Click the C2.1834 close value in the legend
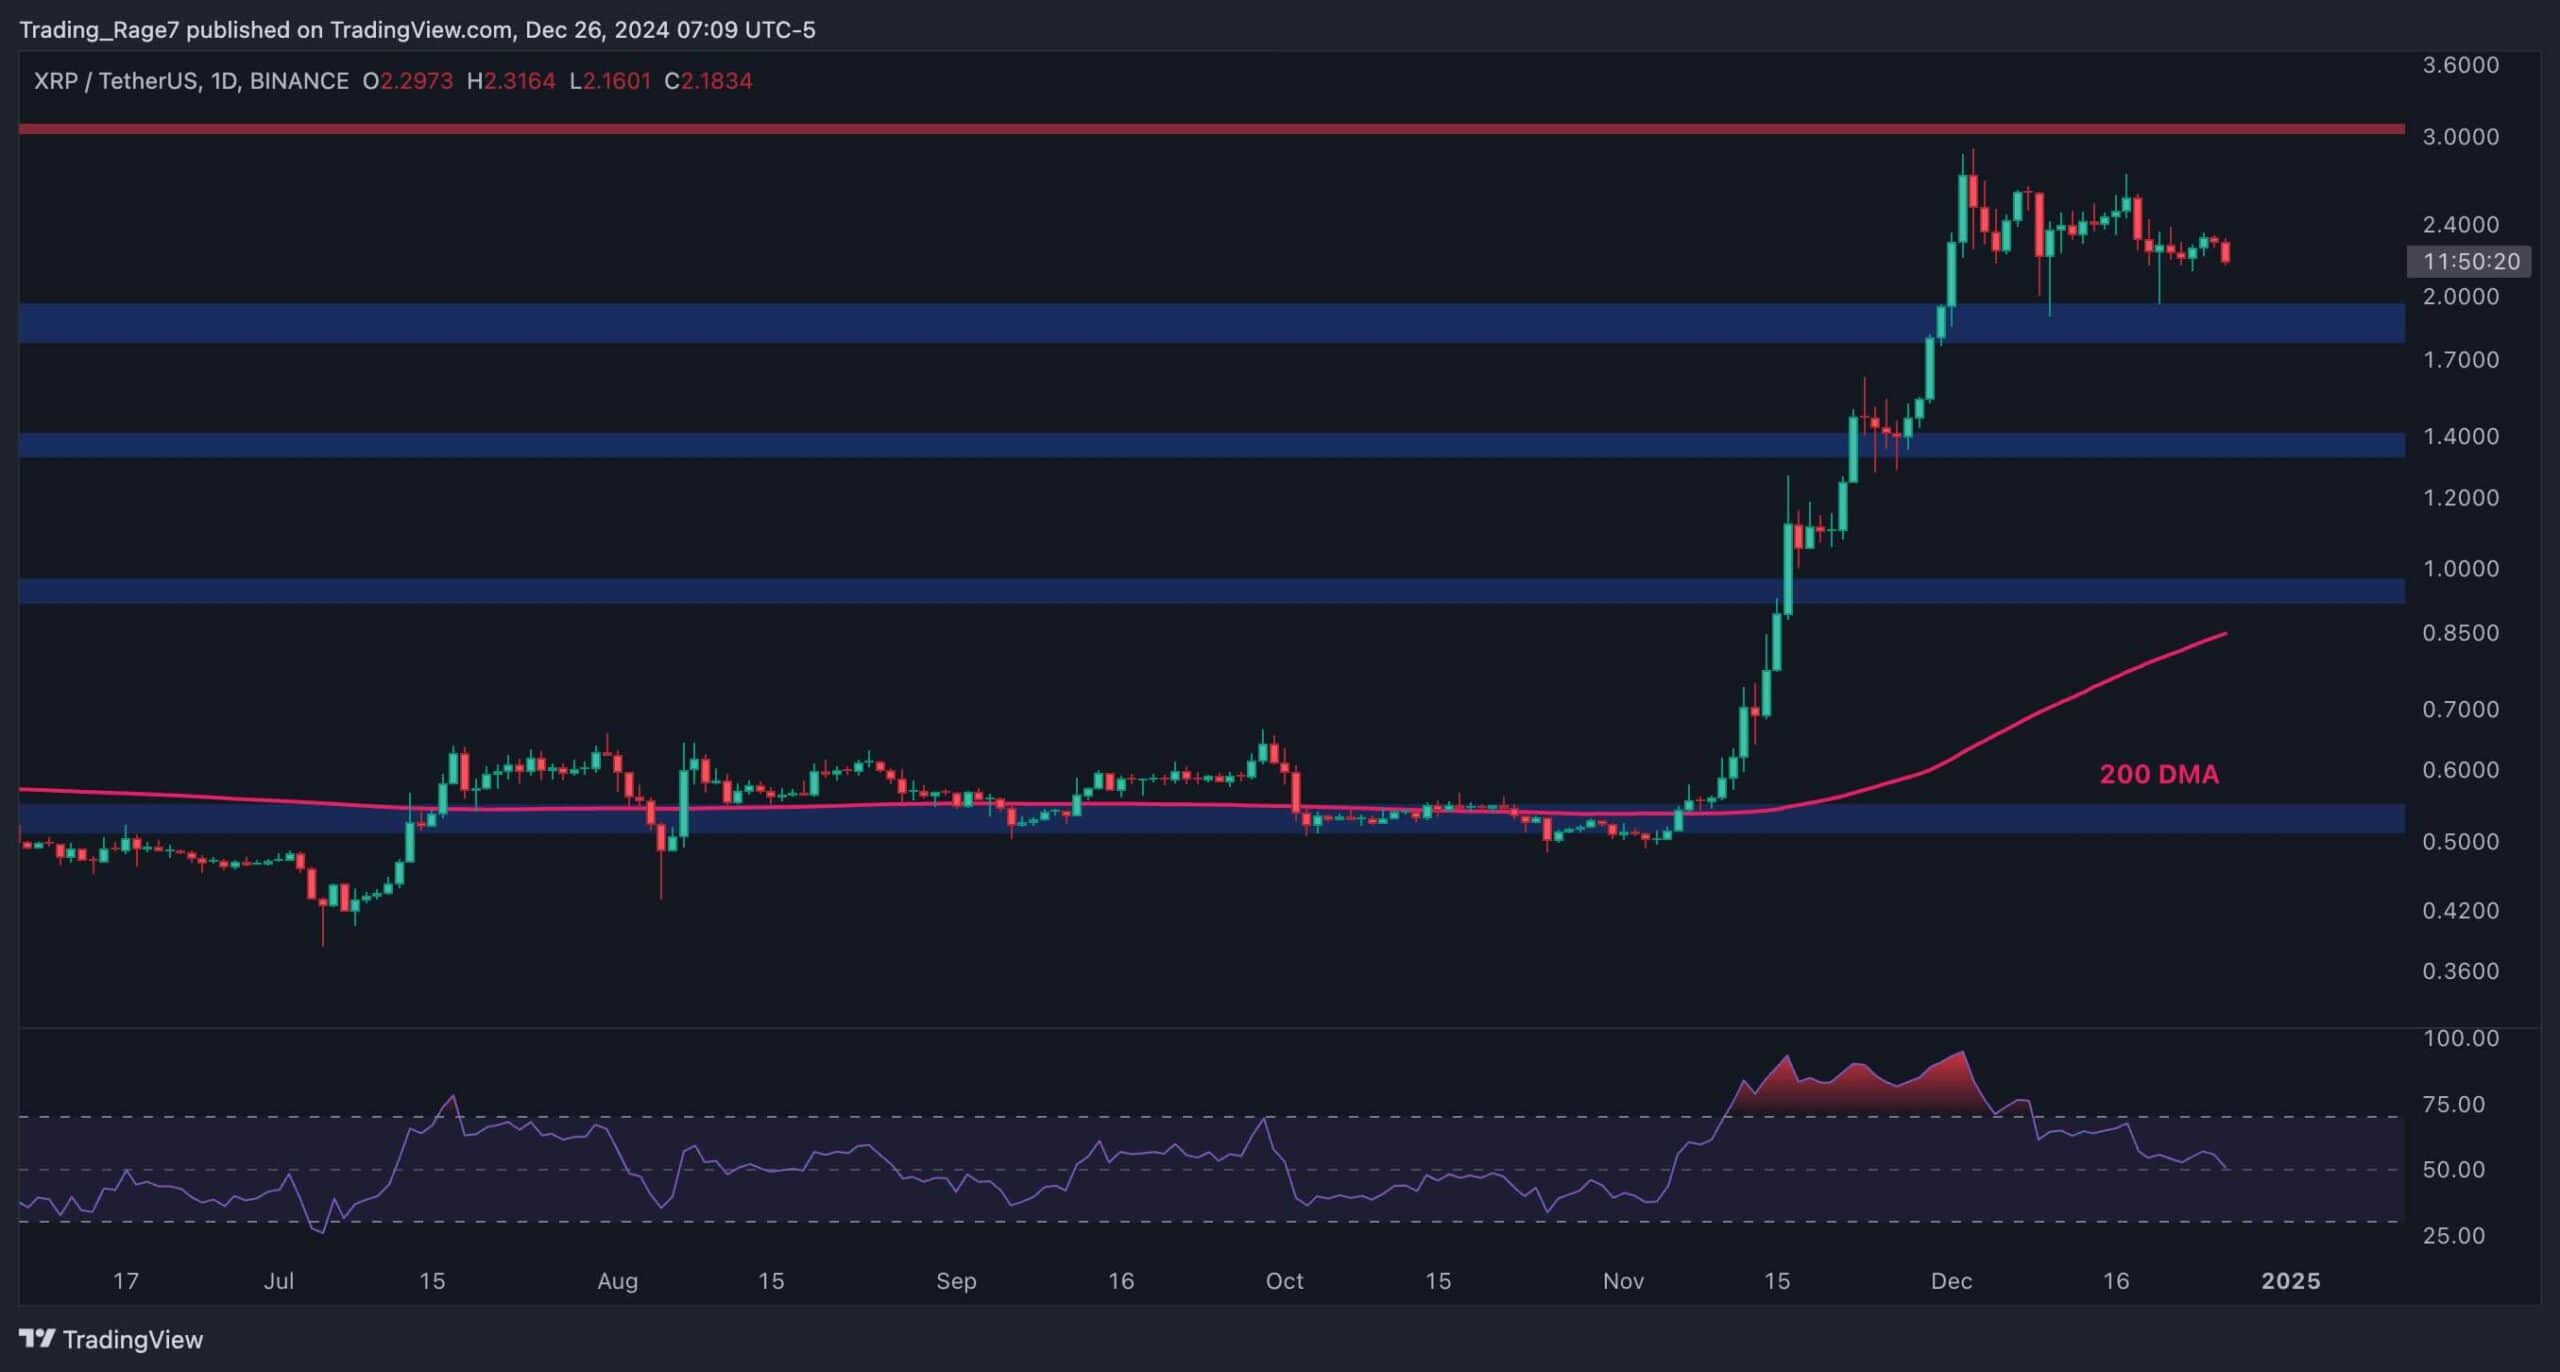This screenshot has width=2560, height=1372. 713,81
